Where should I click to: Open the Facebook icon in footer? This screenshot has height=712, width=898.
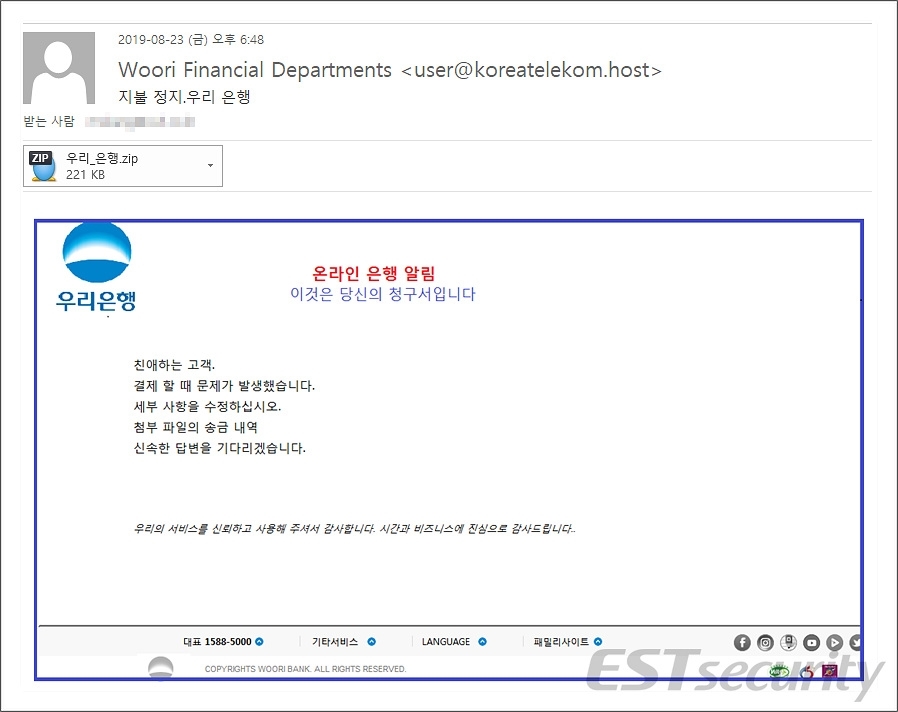[x=742, y=643]
